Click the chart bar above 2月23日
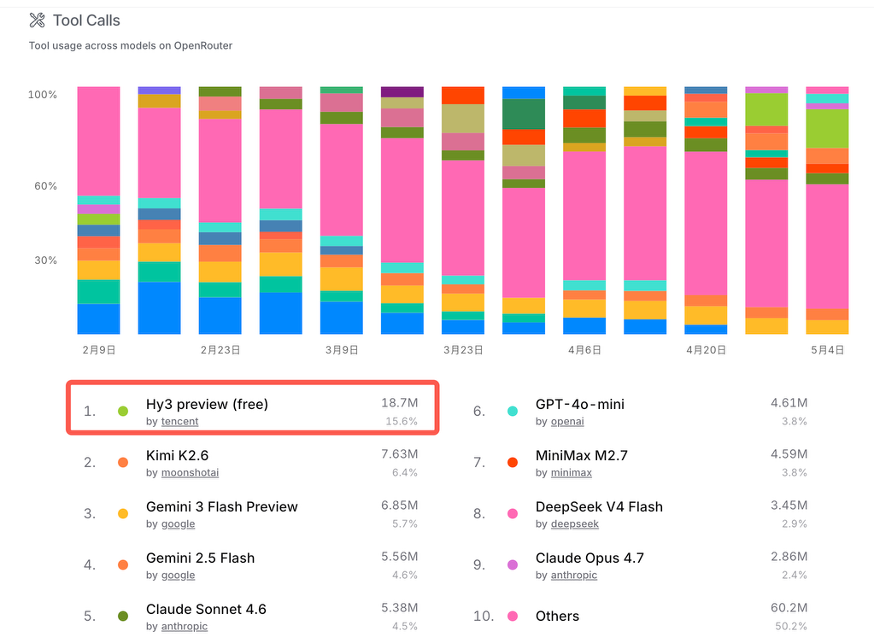The height and width of the screenshot is (644, 874). coord(220,210)
